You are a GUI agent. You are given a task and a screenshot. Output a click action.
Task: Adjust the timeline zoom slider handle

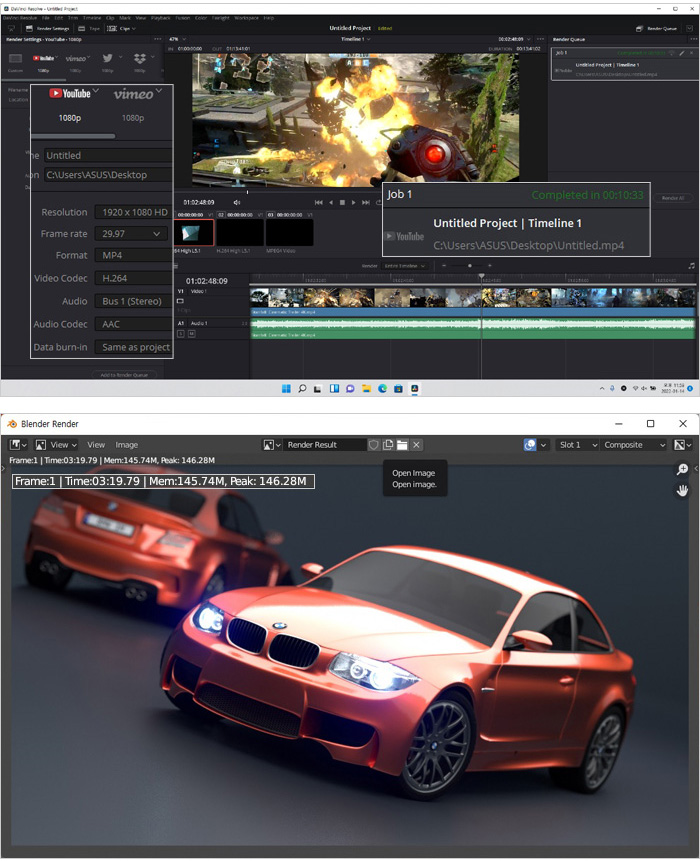(x=469, y=266)
